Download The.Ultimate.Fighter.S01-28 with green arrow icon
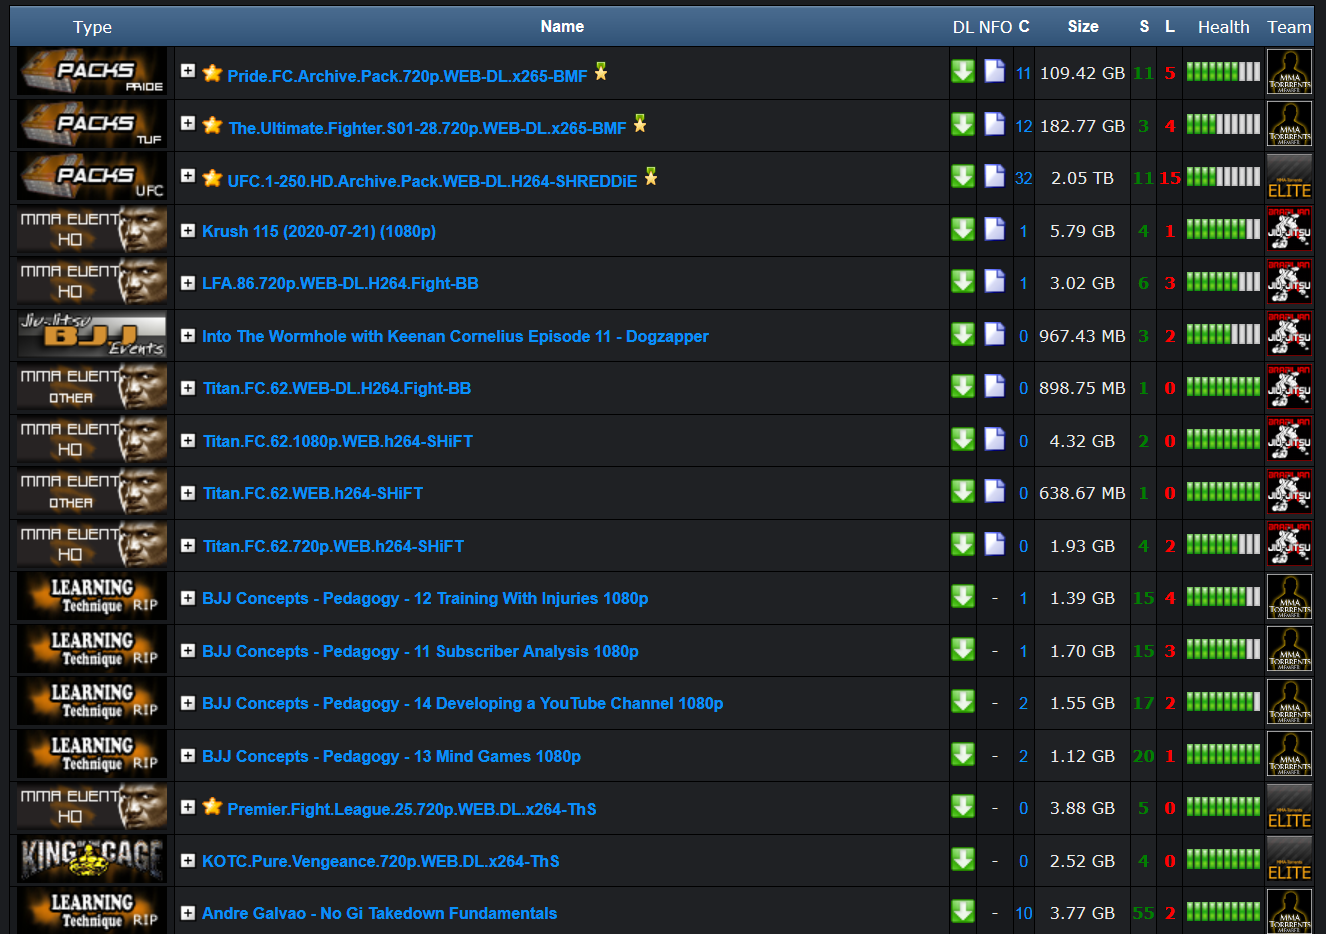Image resolution: width=1326 pixels, height=934 pixels. pos(963,124)
